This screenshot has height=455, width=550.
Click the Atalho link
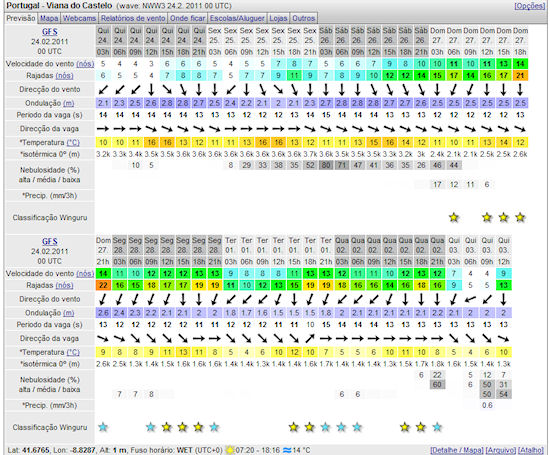tap(530, 450)
